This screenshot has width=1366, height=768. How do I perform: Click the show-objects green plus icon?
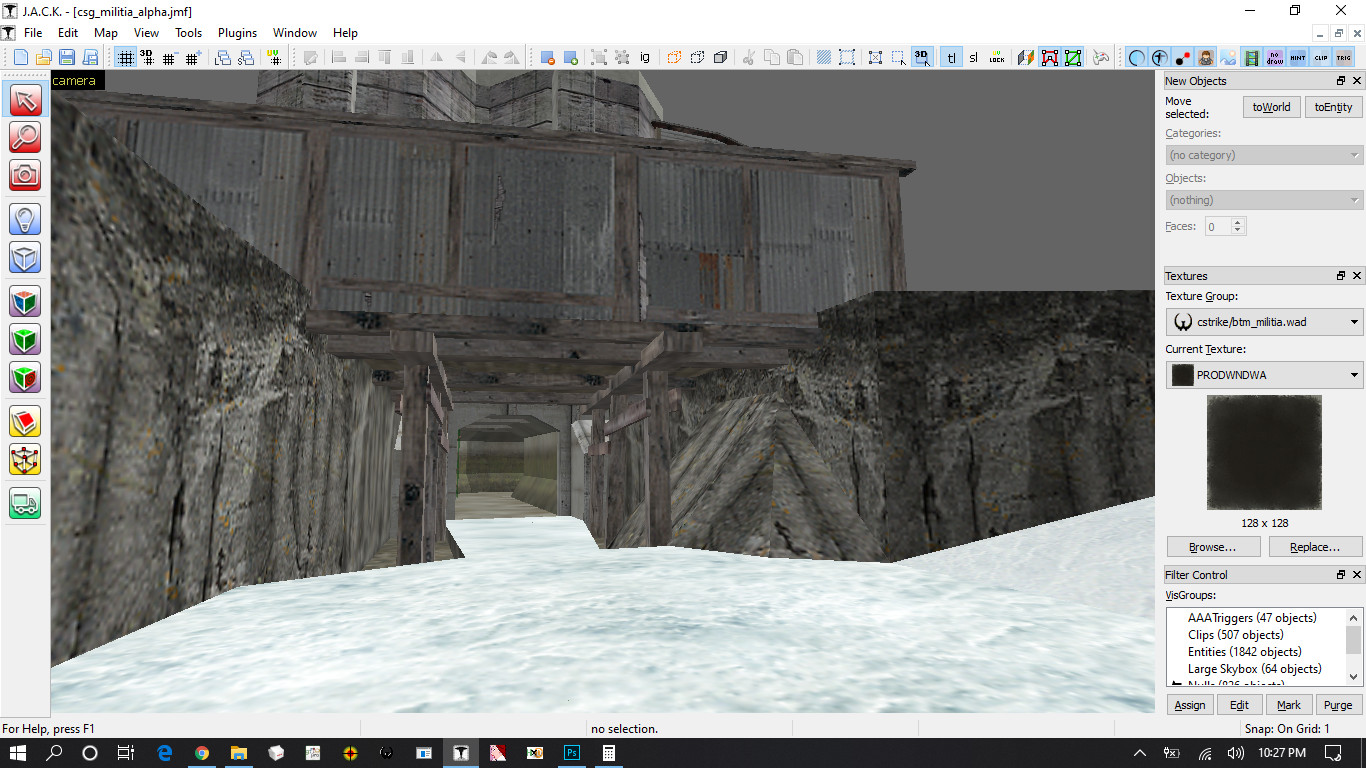(x=571, y=57)
